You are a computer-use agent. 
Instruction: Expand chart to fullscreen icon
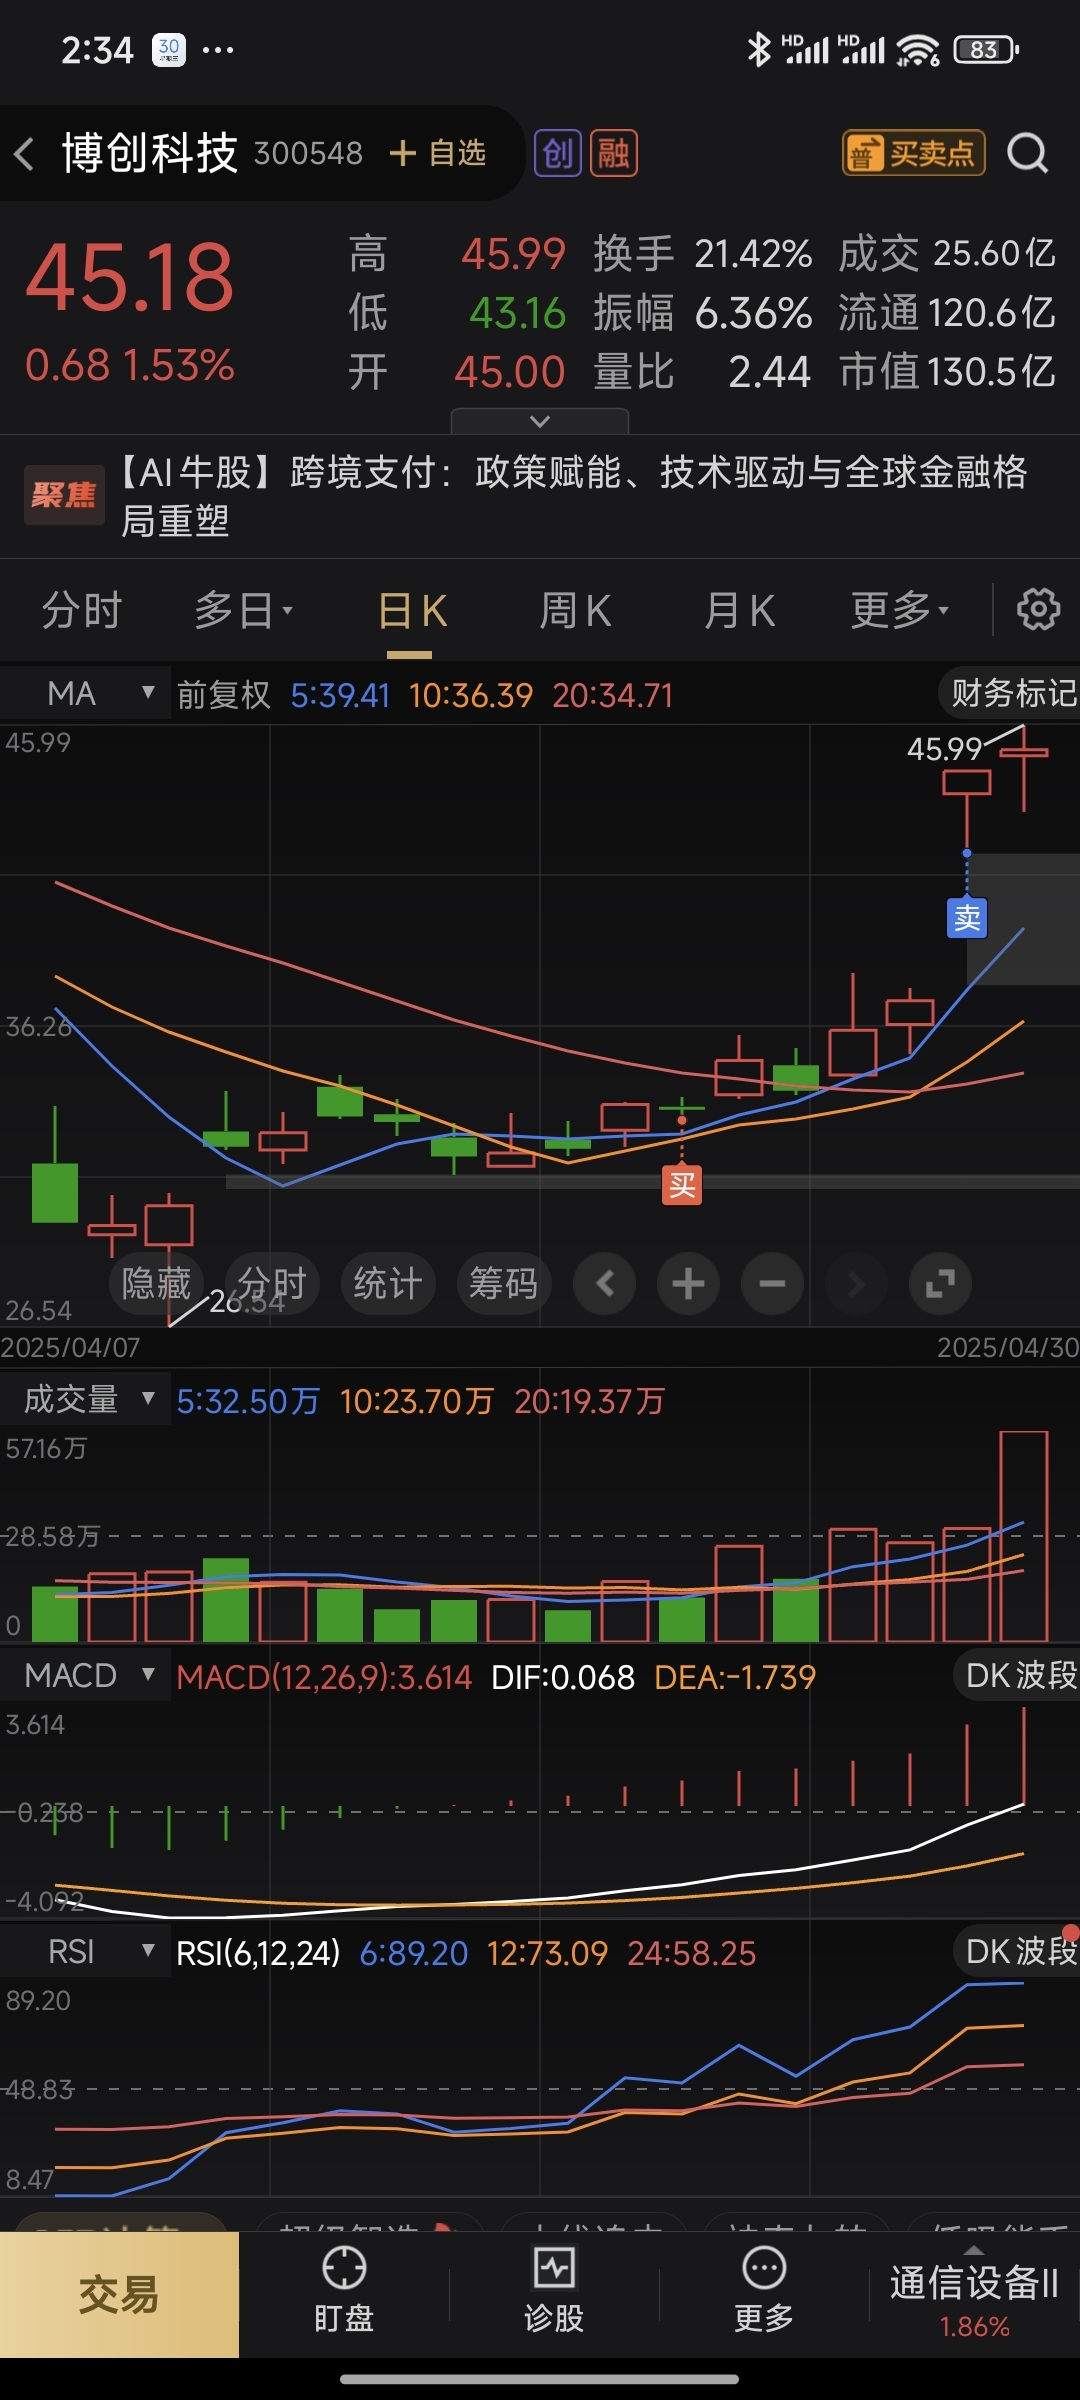tap(940, 1283)
